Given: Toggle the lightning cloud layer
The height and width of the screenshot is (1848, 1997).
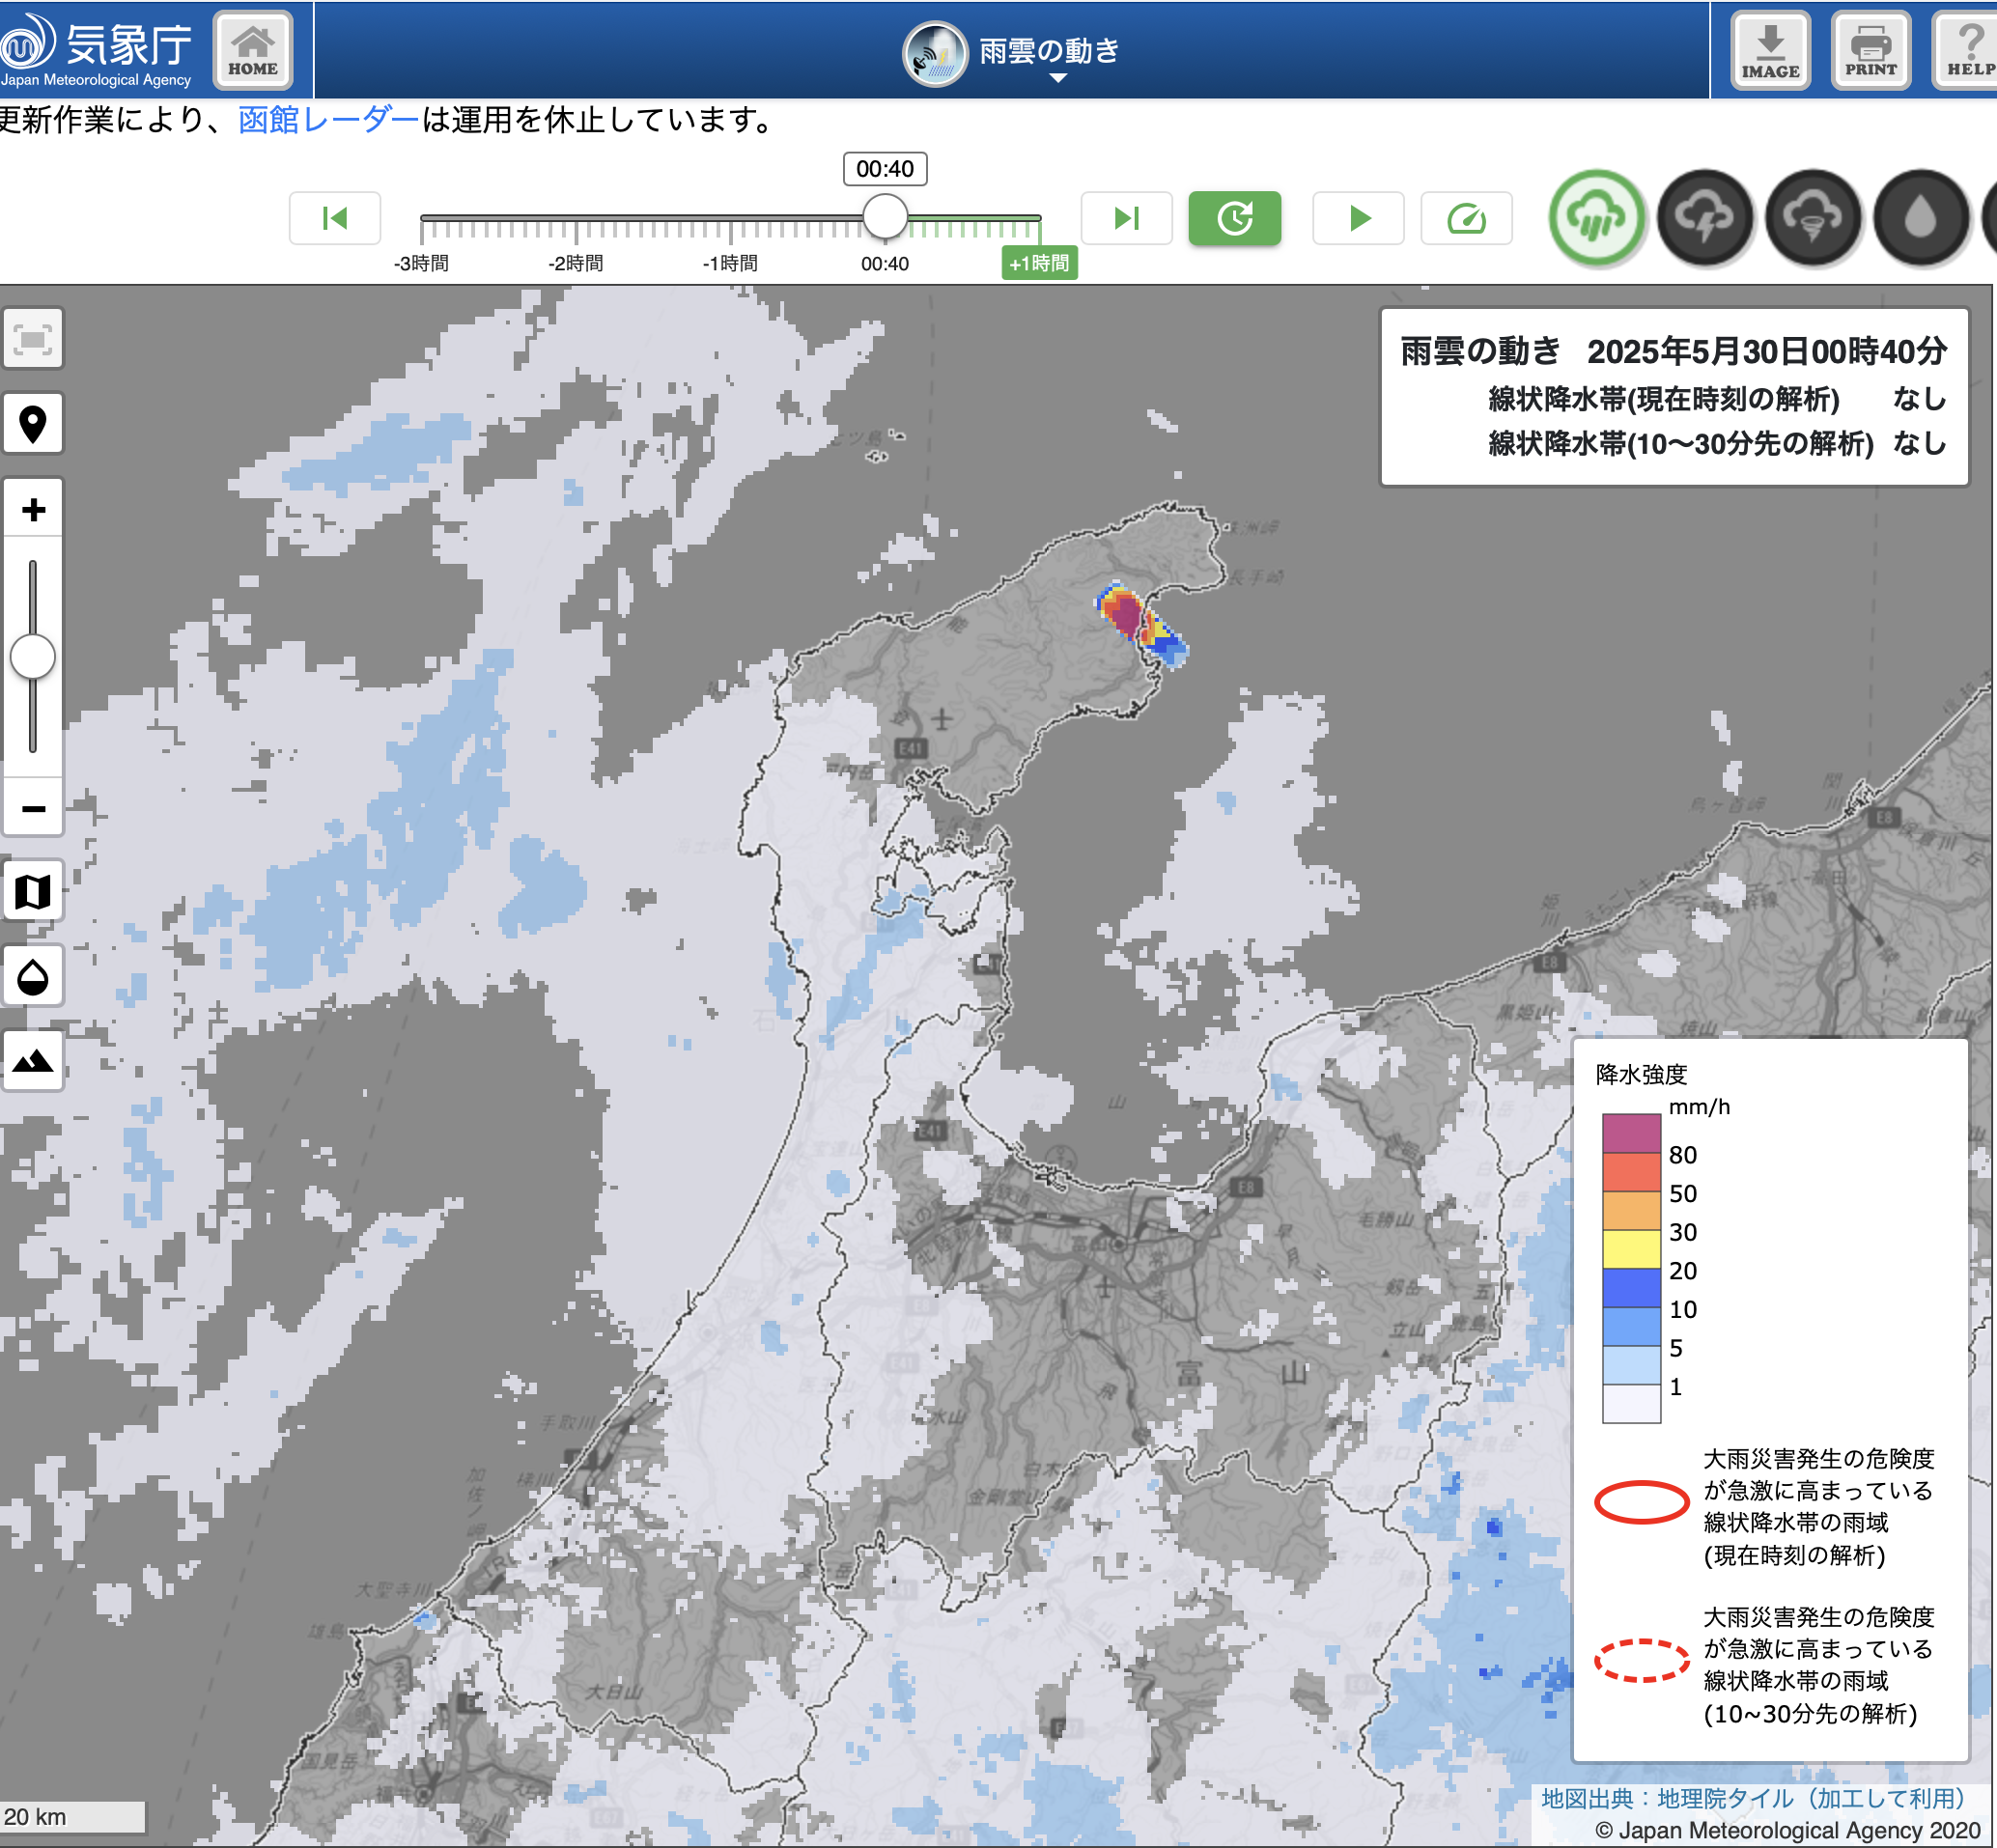Looking at the screenshot, I should (x=1705, y=218).
